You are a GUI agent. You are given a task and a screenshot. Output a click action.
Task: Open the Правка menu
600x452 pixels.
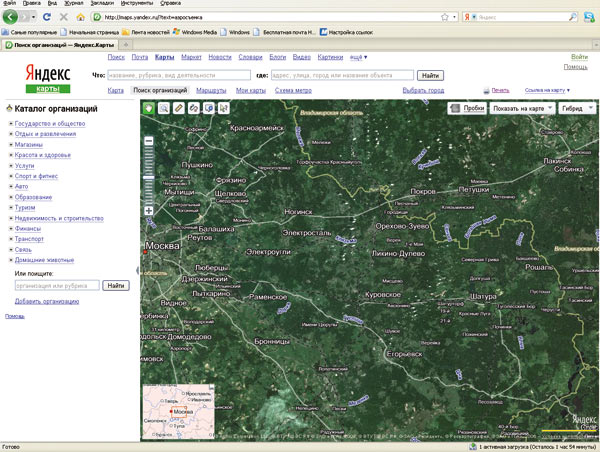click(x=31, y=3)
